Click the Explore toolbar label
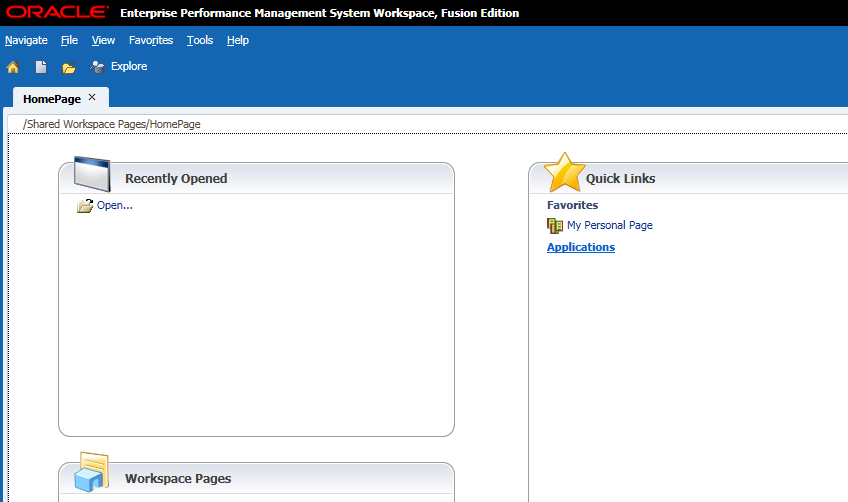This screenshot has width=848, height=502. click(129, 66)
